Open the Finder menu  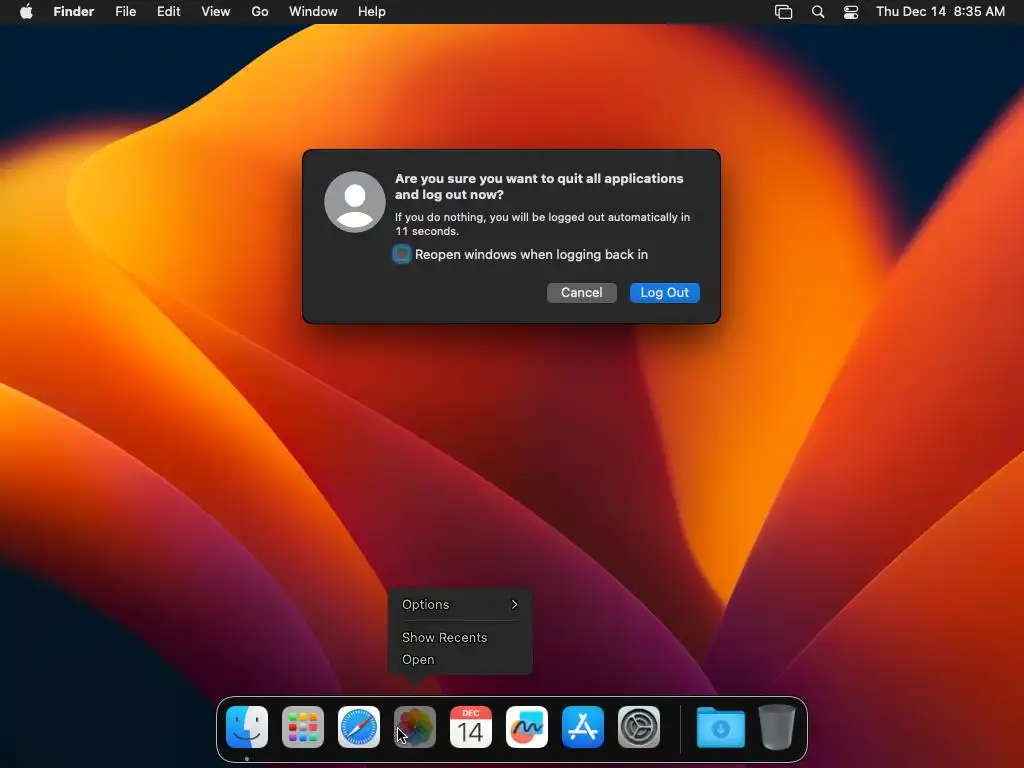74,12
